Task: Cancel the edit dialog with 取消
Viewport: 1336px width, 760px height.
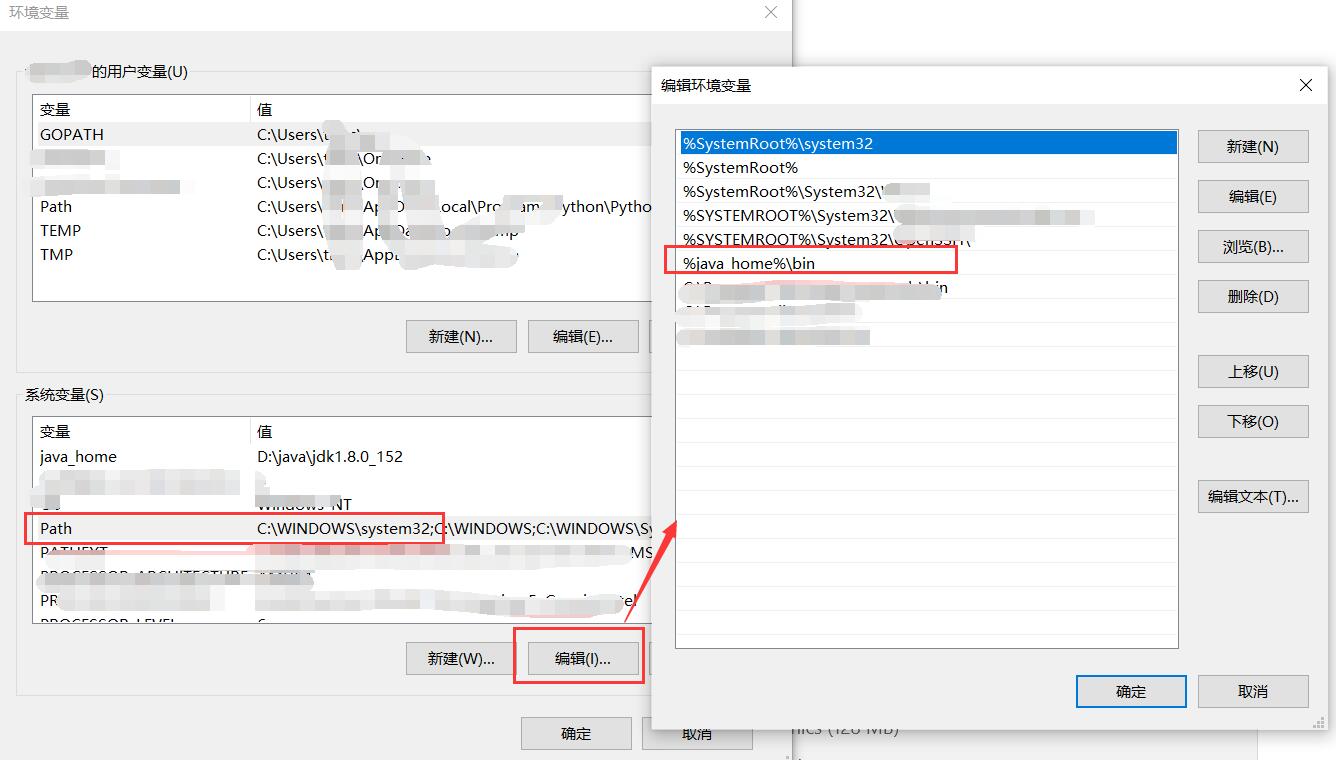Action: pyautogui.click(x=1252, y=691)
